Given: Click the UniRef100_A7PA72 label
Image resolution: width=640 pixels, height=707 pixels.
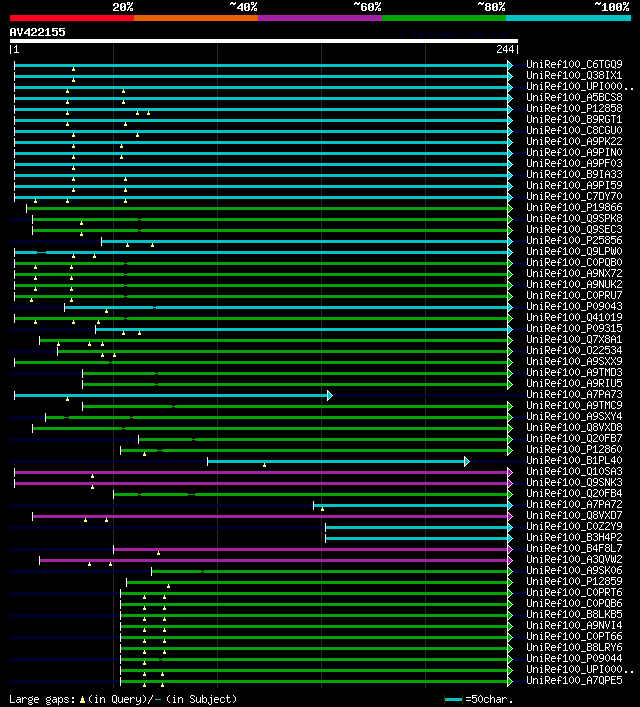Looking at the screenshot, I should [574, 505].
